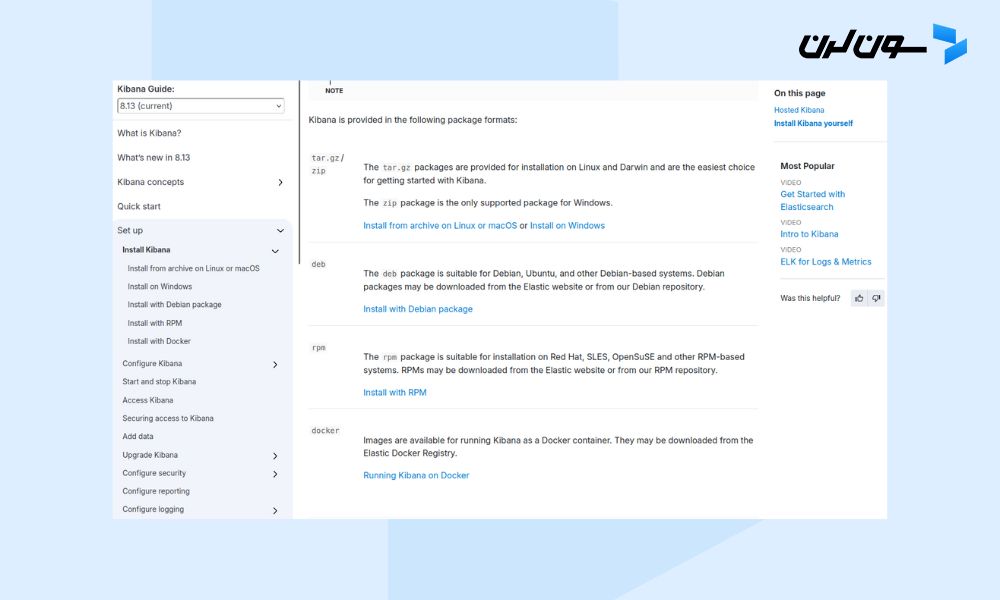Expand the Configure Kibana chevron
The height and width of the screenshot is (600, 1000).
click(275, 365)
